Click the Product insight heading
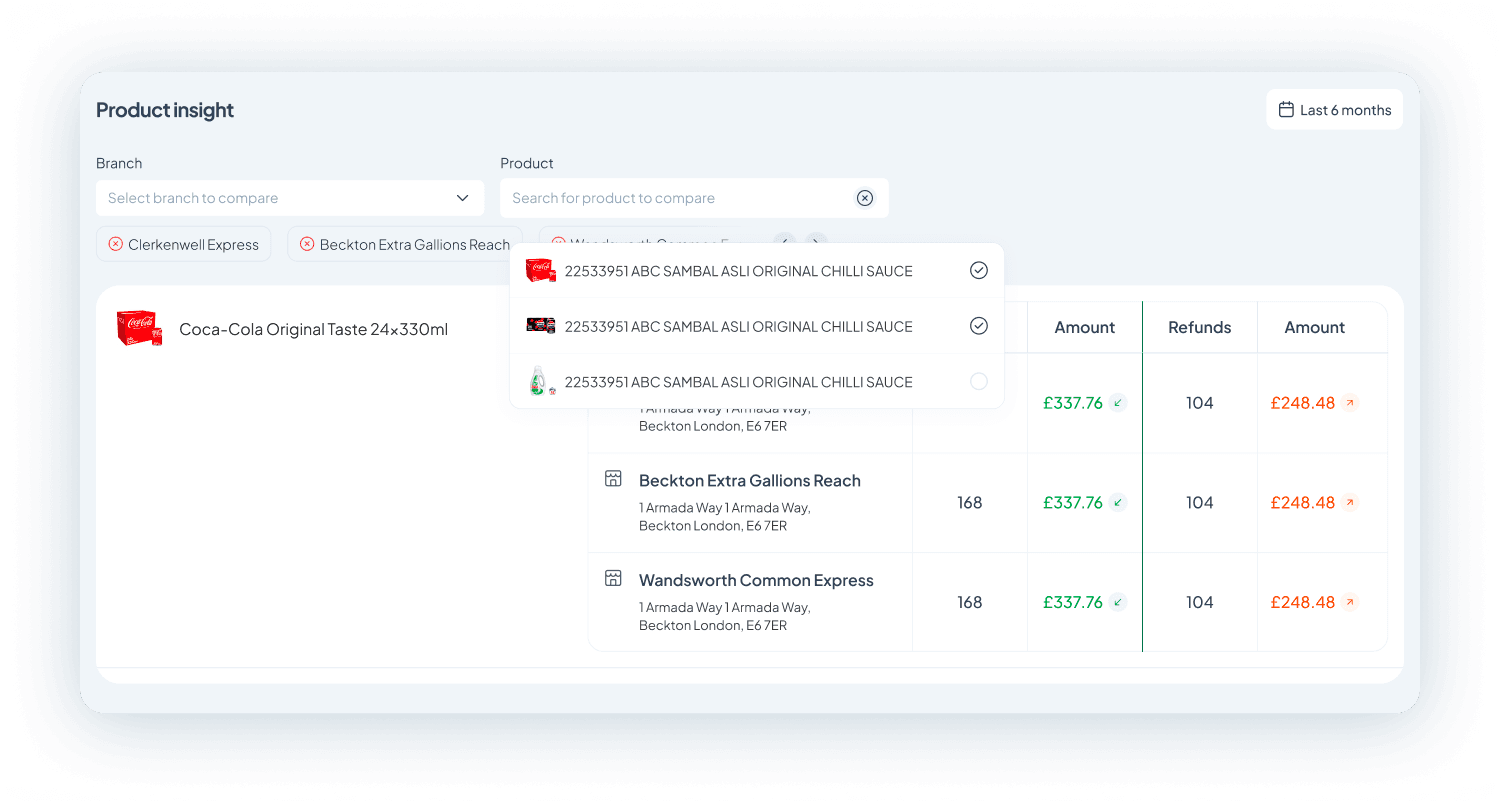The image size is (1500, 802). pyautogui.click(x=165, y=110)
